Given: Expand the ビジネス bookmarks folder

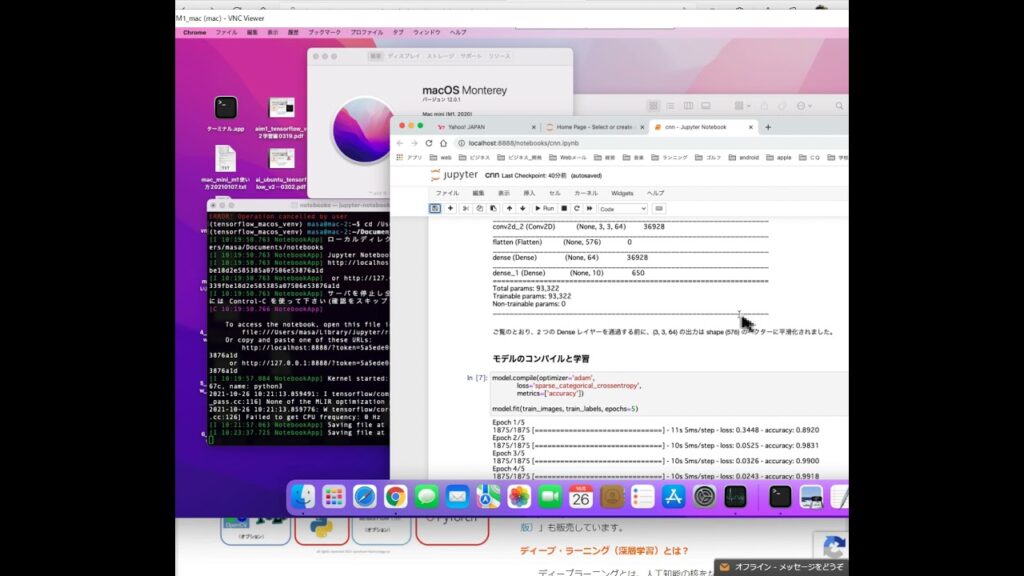Looking at the screenshot, I should [479, 156].
